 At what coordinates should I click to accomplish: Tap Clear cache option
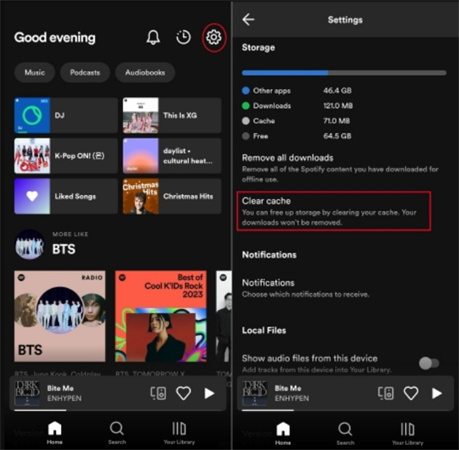pos(334,211)
